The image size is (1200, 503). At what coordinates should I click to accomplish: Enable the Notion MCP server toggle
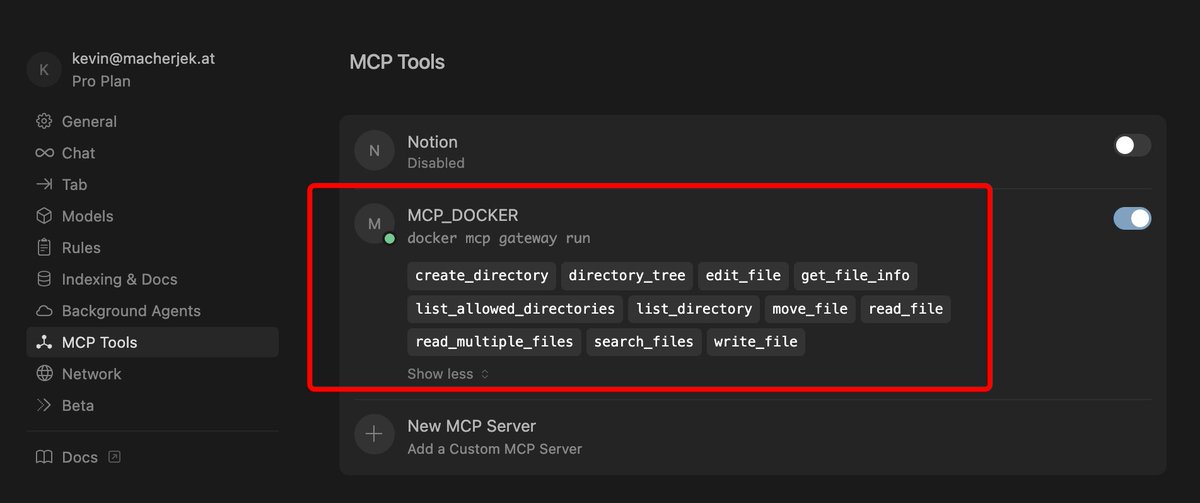(1132, 146)
